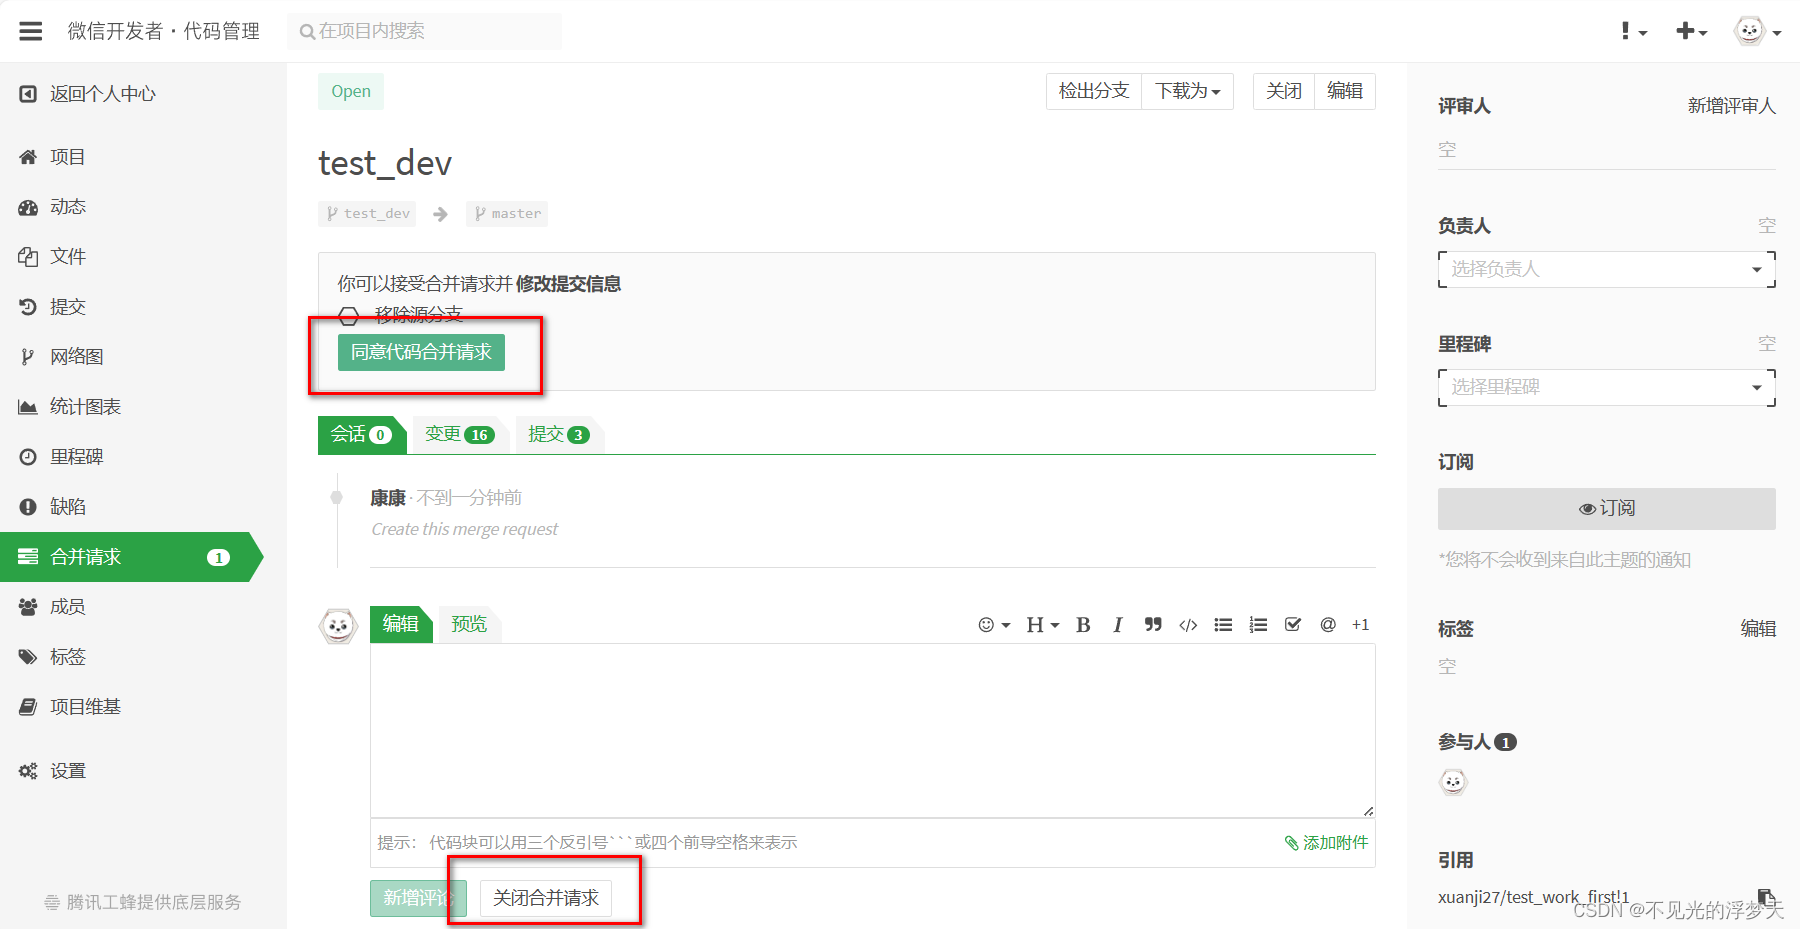Select comment 编辑 tab
Viewport: 1800px width, 929px height.
click(400, 624)
